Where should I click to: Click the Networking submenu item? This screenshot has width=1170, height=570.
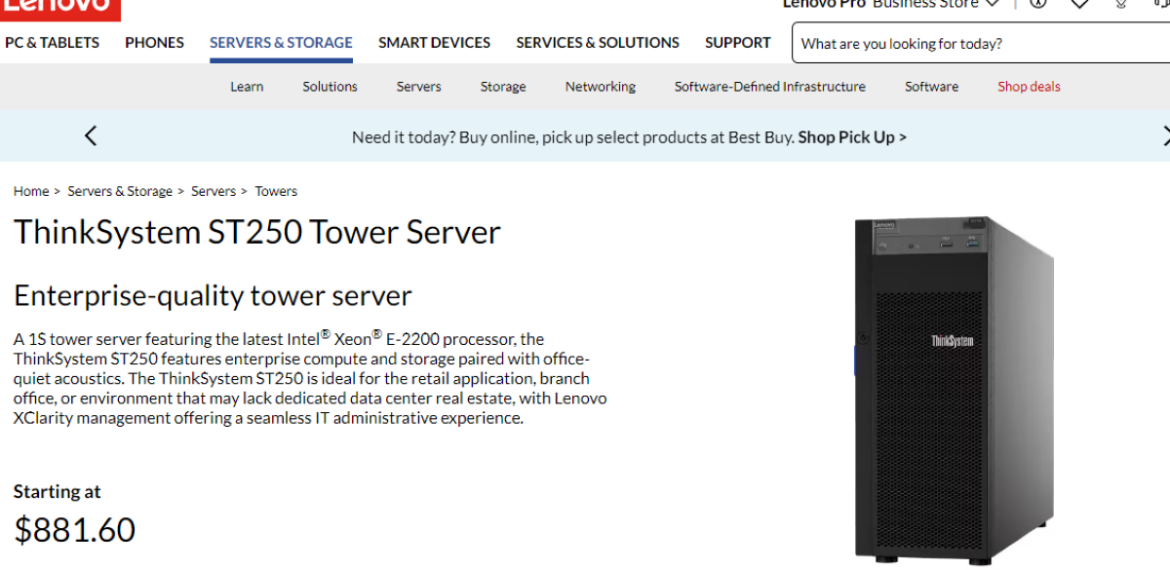[600, 87]
